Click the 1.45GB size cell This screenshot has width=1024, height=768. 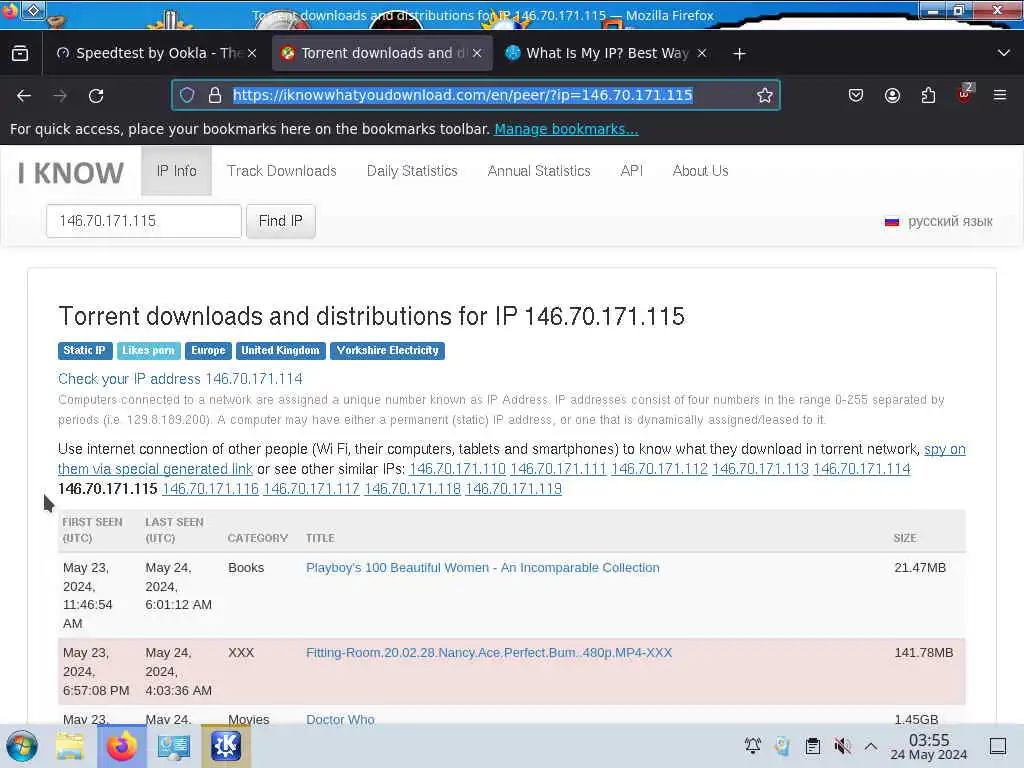click(916, 719)
